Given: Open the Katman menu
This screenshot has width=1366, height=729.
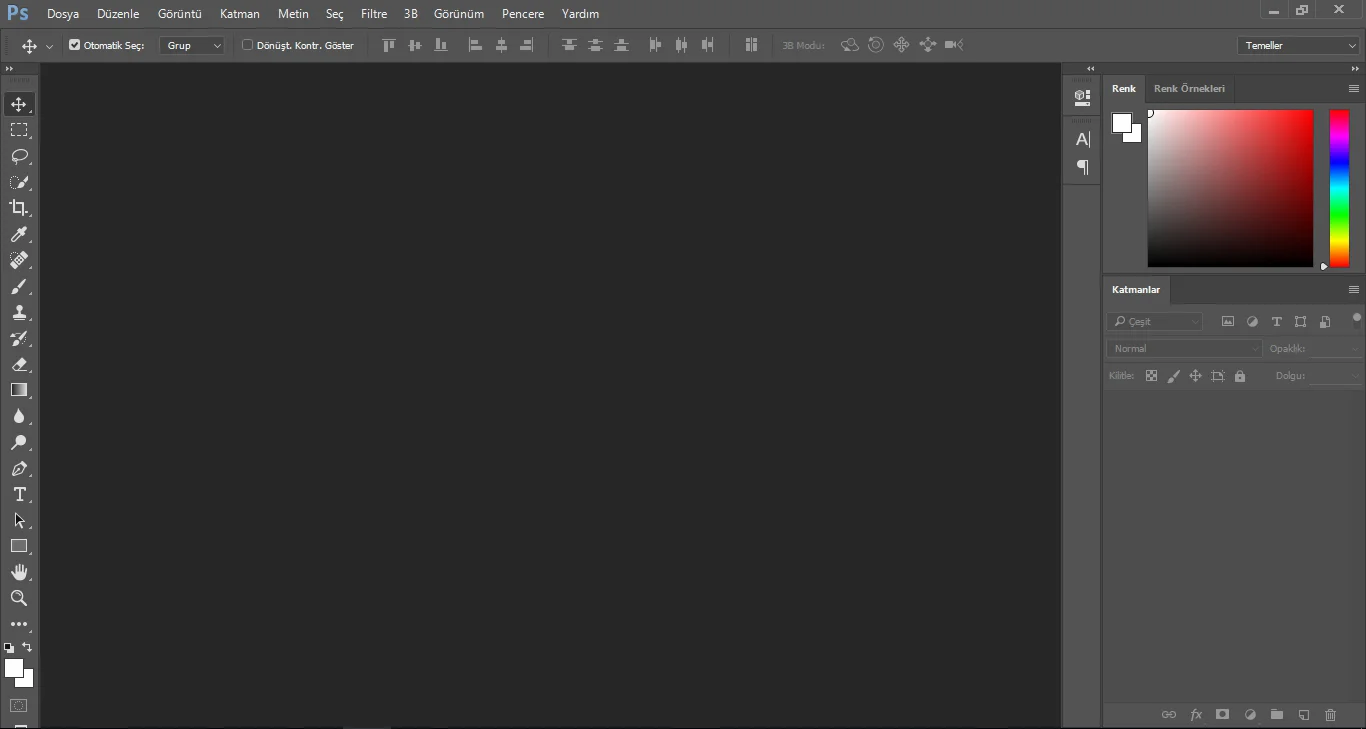Looking at the screenshot, I should tap(240, 14).
